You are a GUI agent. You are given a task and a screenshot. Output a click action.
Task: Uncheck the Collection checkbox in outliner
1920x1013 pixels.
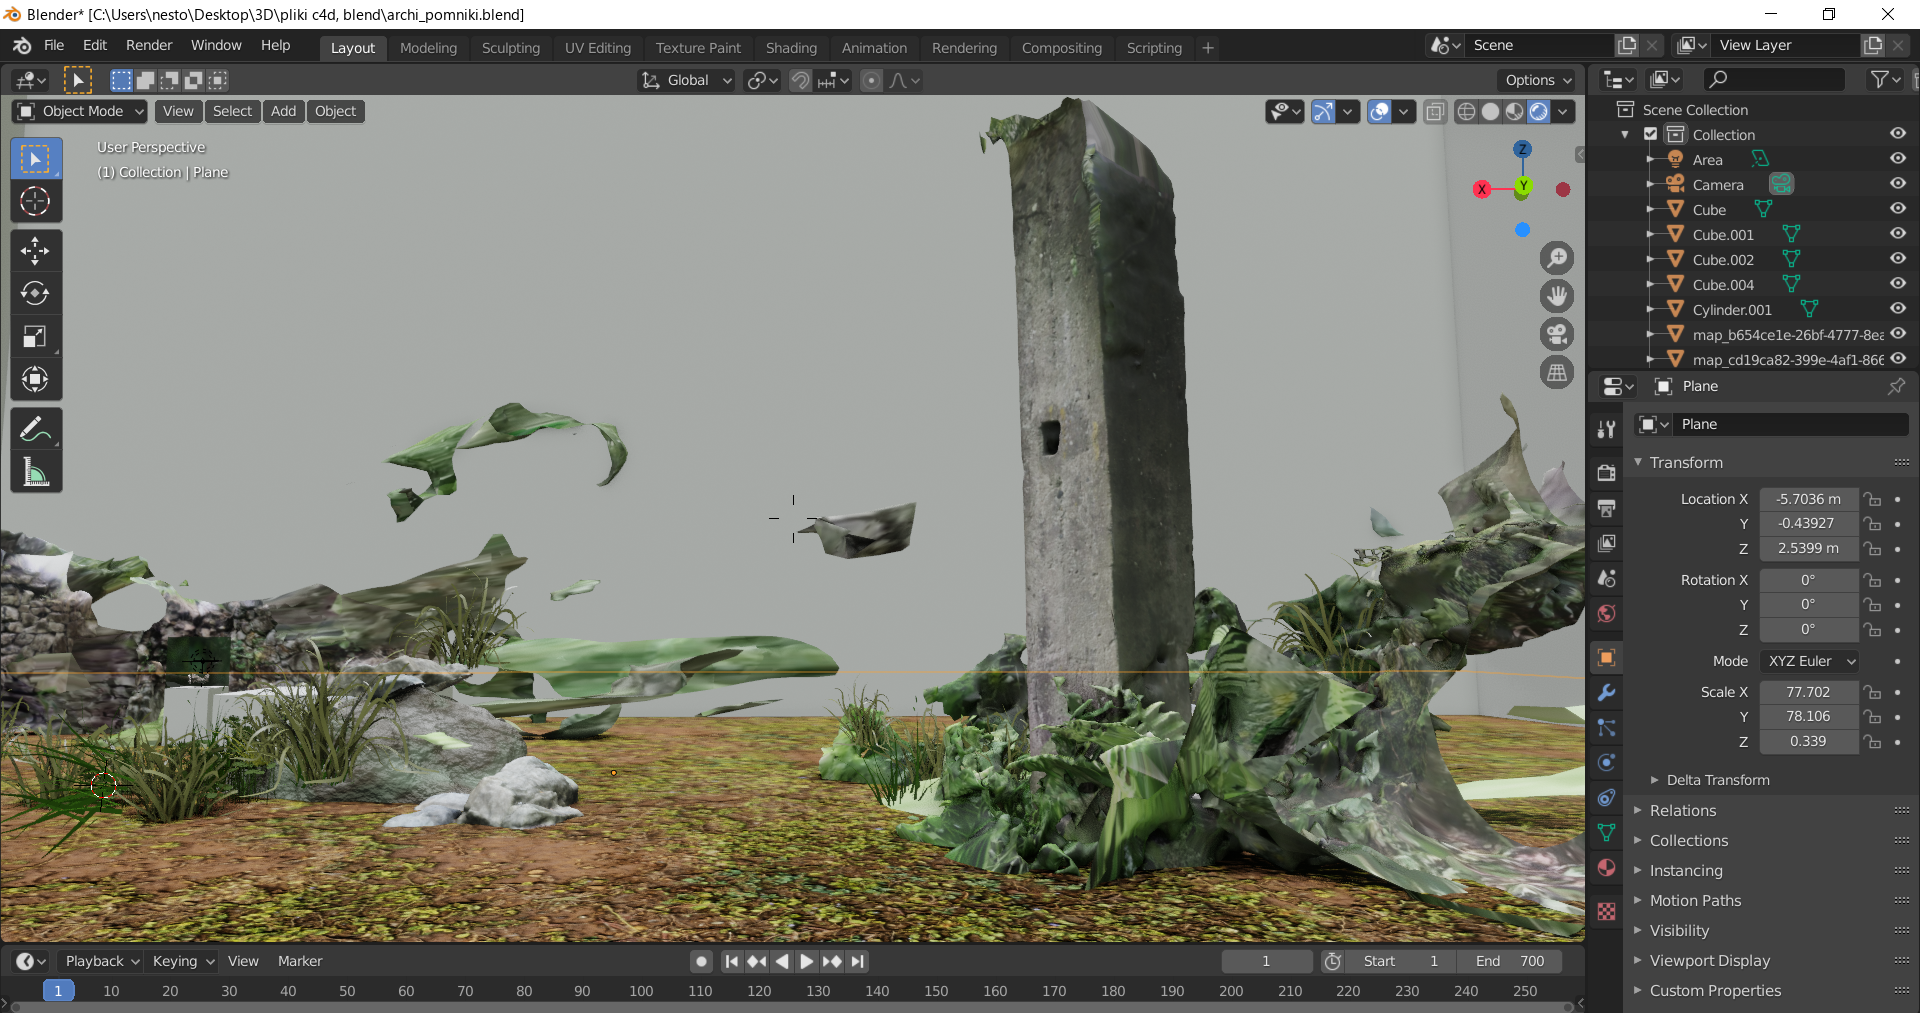[1651, 134]
